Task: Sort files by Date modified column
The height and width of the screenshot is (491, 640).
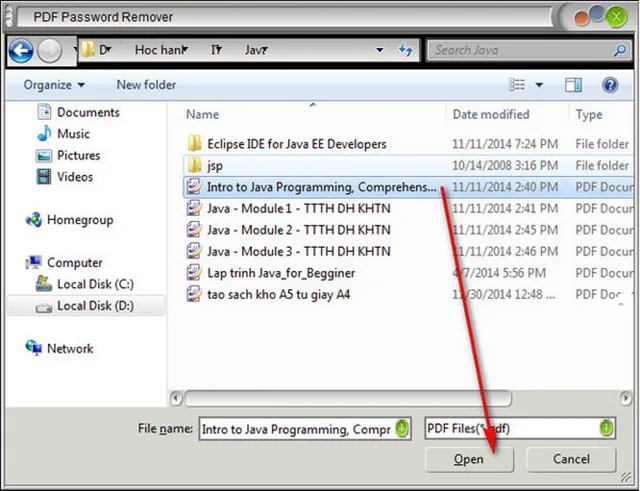Action: pos(491,115)
